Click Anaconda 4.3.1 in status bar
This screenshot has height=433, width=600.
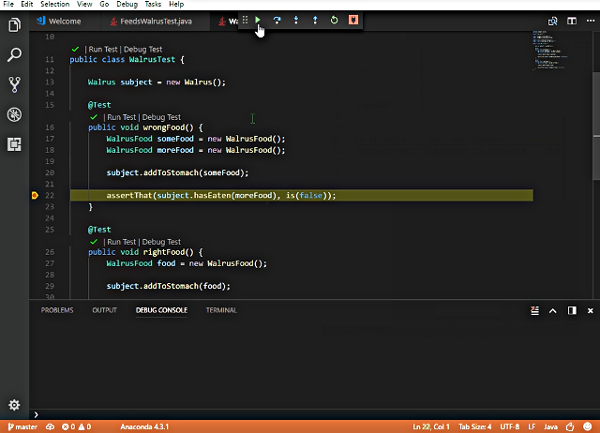coord(144,426)
